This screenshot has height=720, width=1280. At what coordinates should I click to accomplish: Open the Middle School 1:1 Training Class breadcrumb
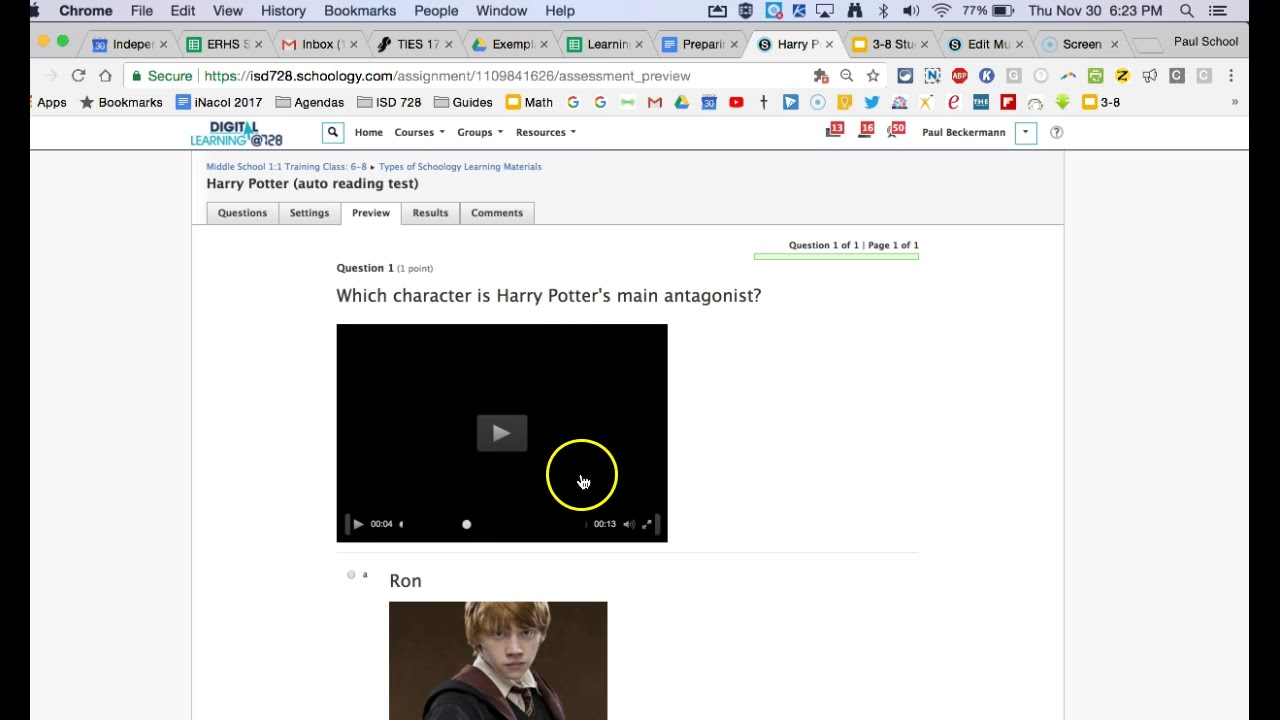286,167
